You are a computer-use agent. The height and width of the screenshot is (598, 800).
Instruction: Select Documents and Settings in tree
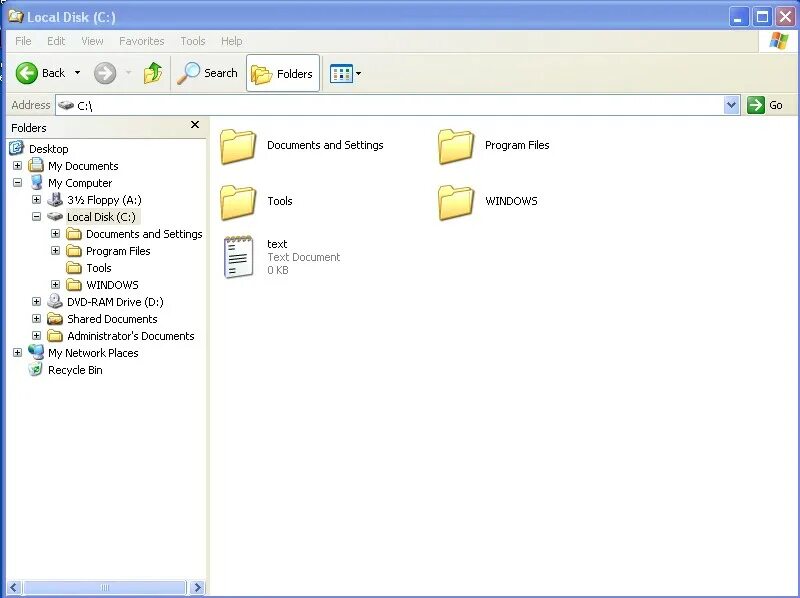[144, 234]
